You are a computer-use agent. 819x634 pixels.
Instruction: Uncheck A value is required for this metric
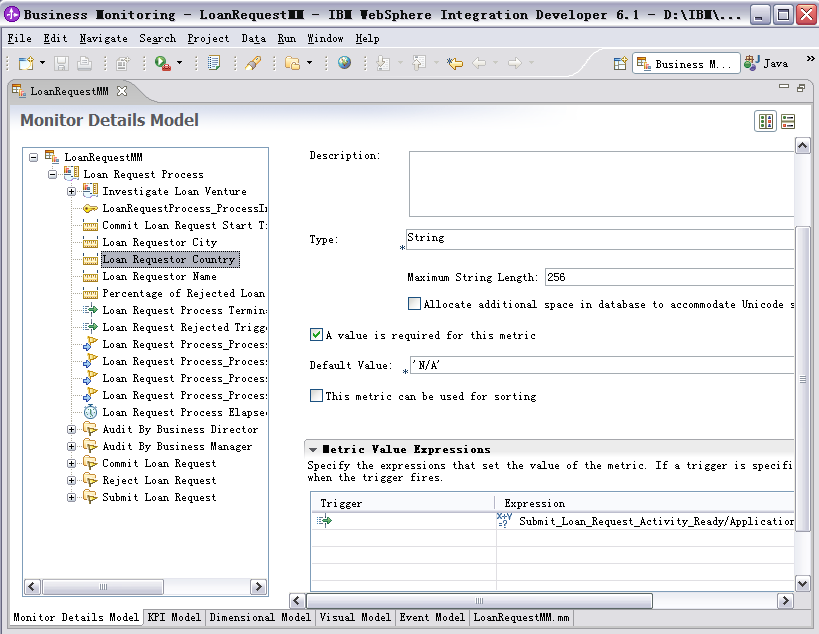pos(316,335)
